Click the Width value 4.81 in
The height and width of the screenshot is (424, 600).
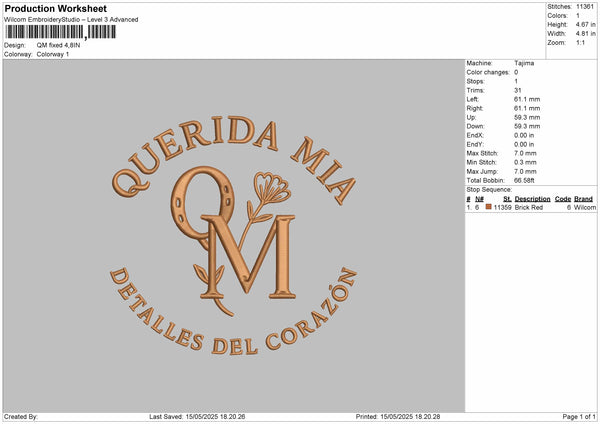point(586,34)
